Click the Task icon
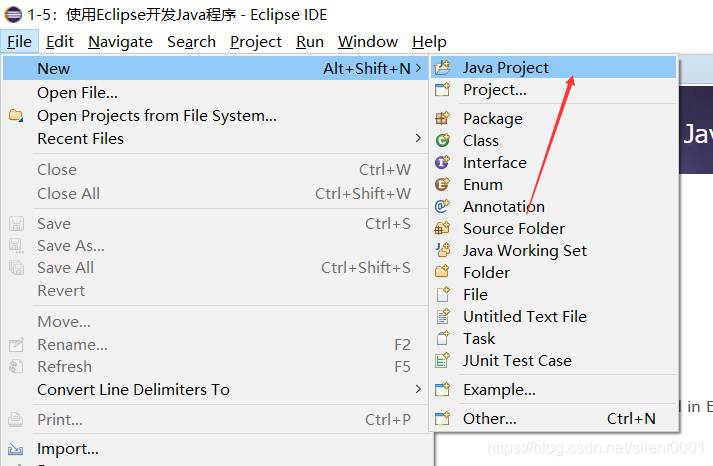The image size is (713, 466). [x=442, y=338]
